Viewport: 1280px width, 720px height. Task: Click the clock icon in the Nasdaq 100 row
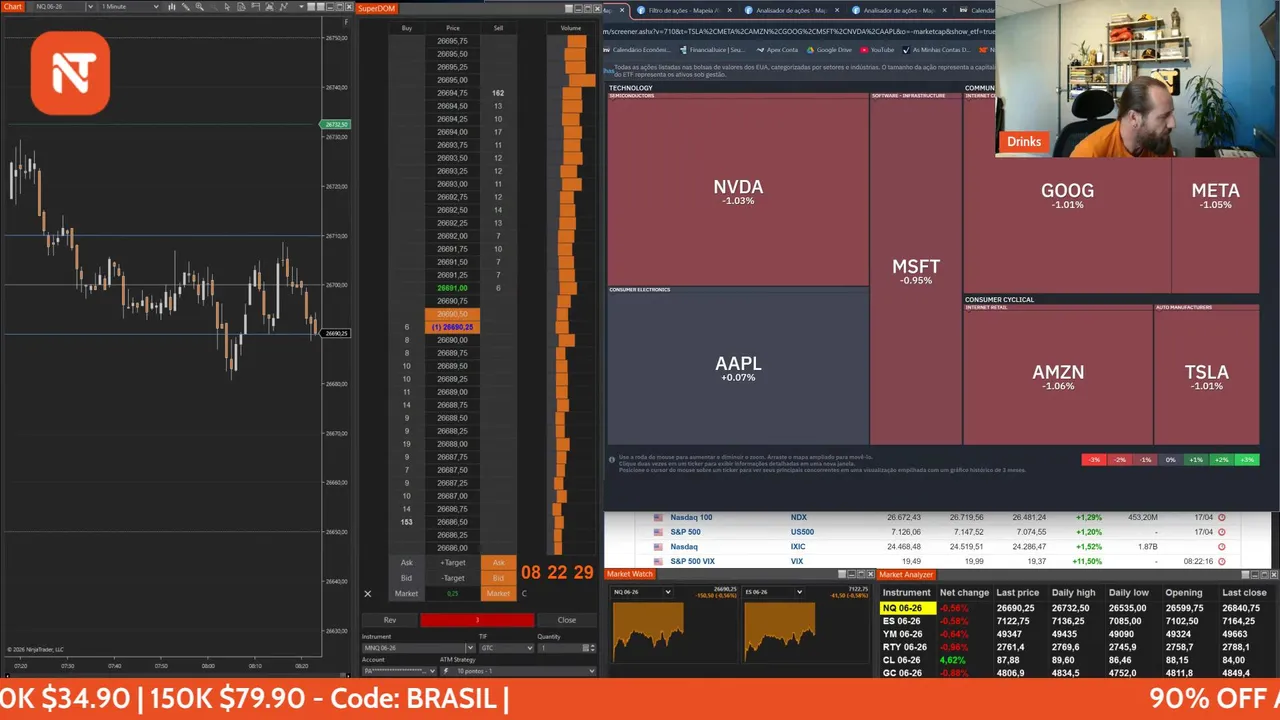[1221, 517]
